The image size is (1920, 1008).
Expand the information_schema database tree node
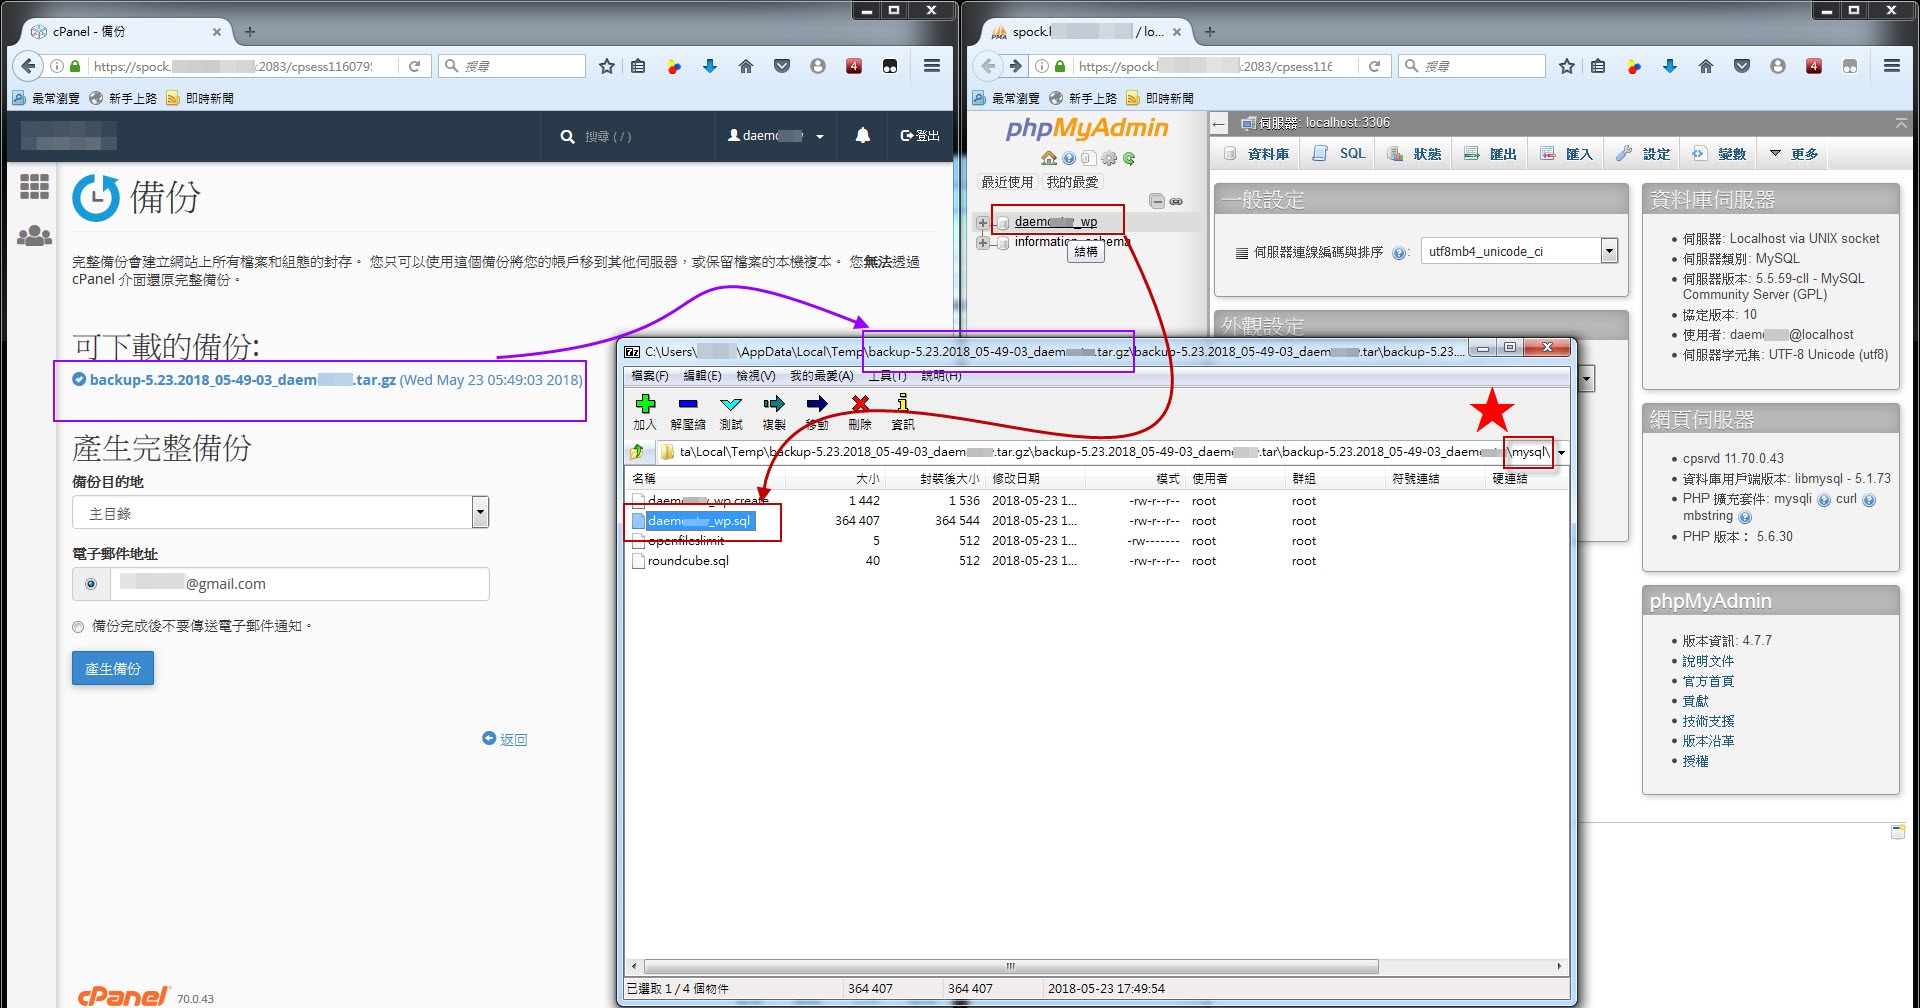(983, 243)
